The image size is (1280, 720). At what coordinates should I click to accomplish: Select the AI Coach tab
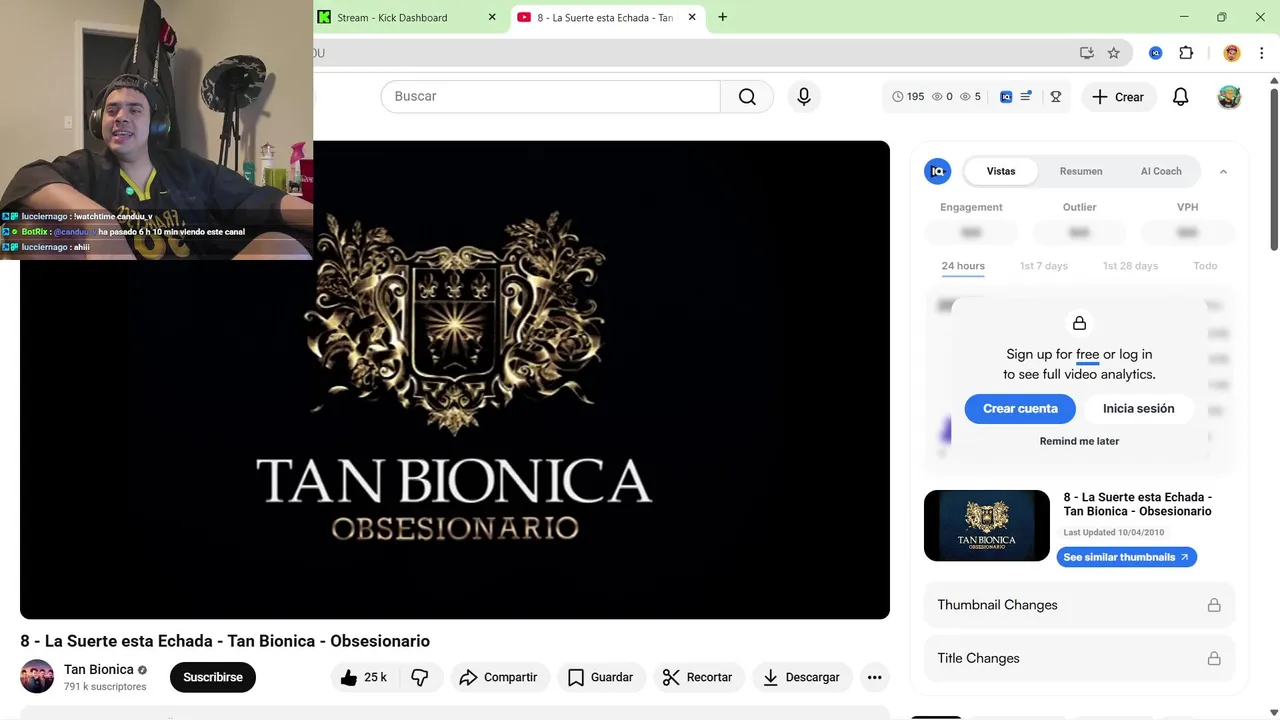point(1161,171)
